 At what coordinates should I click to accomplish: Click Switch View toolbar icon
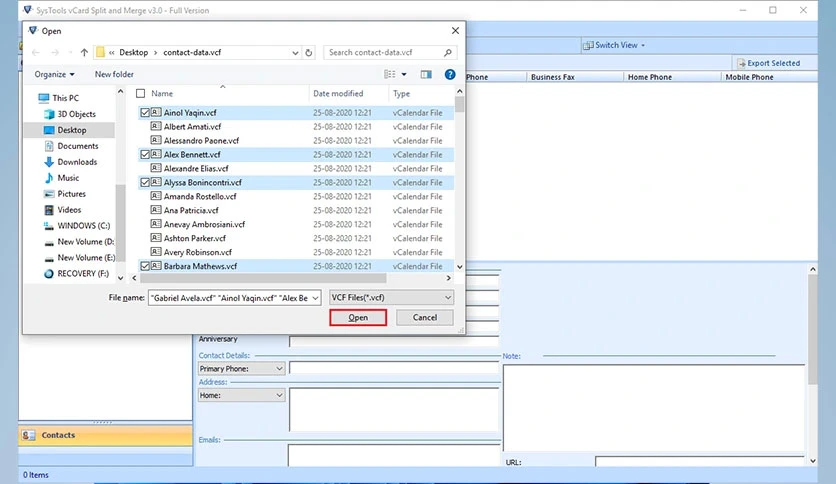[x=588, y=45]
